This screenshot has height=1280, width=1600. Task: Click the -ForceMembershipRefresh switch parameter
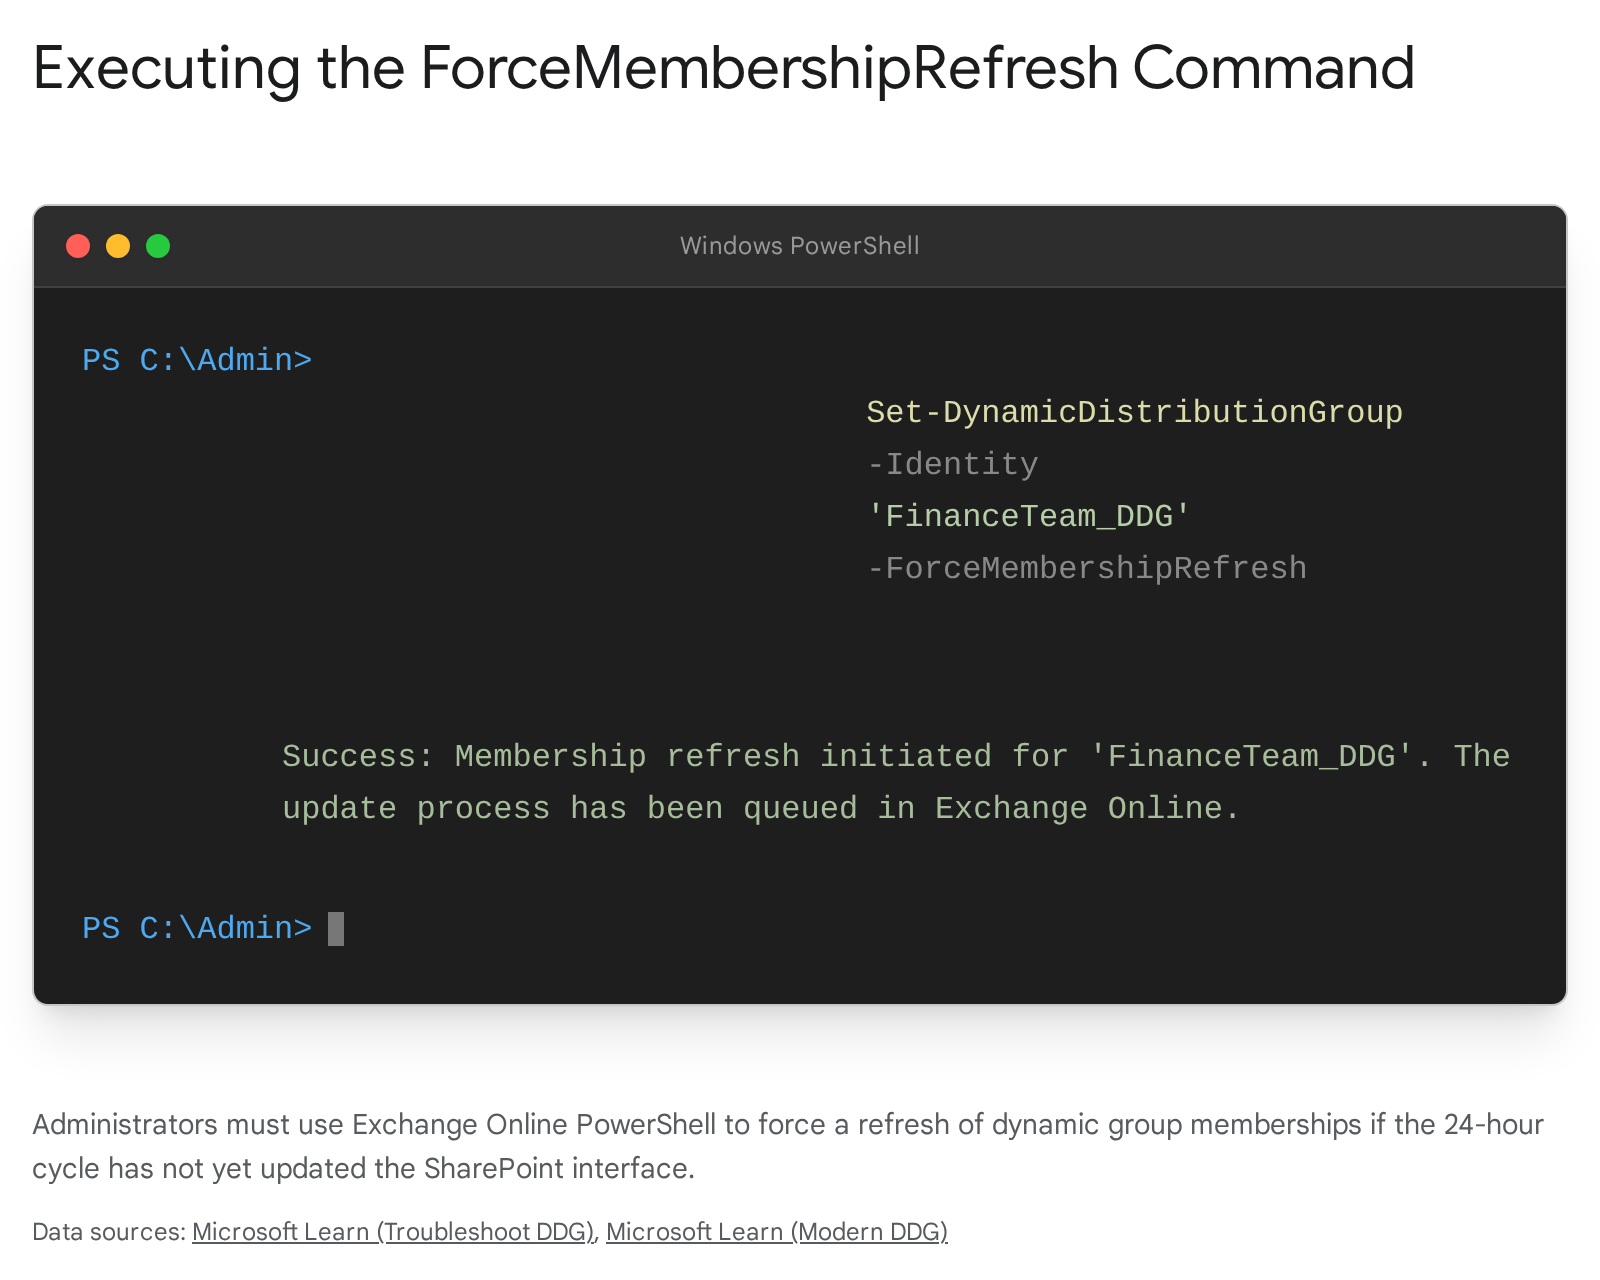coord(1086,568)
